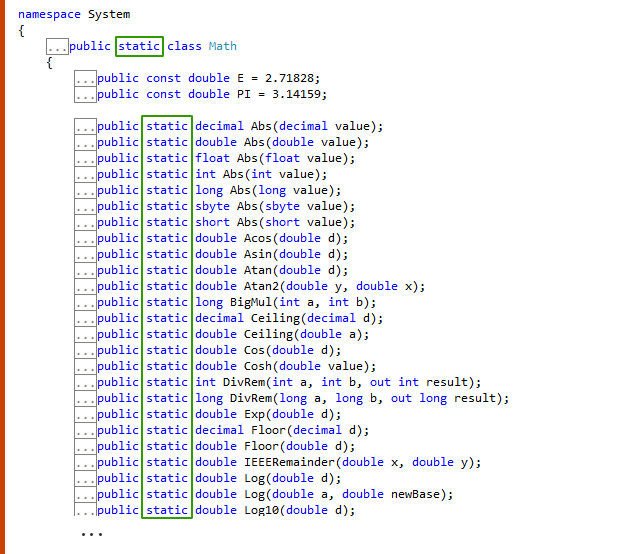
Task: Expand collapsed comment before Ceiling(decimal d)
Action: [85, 318]
